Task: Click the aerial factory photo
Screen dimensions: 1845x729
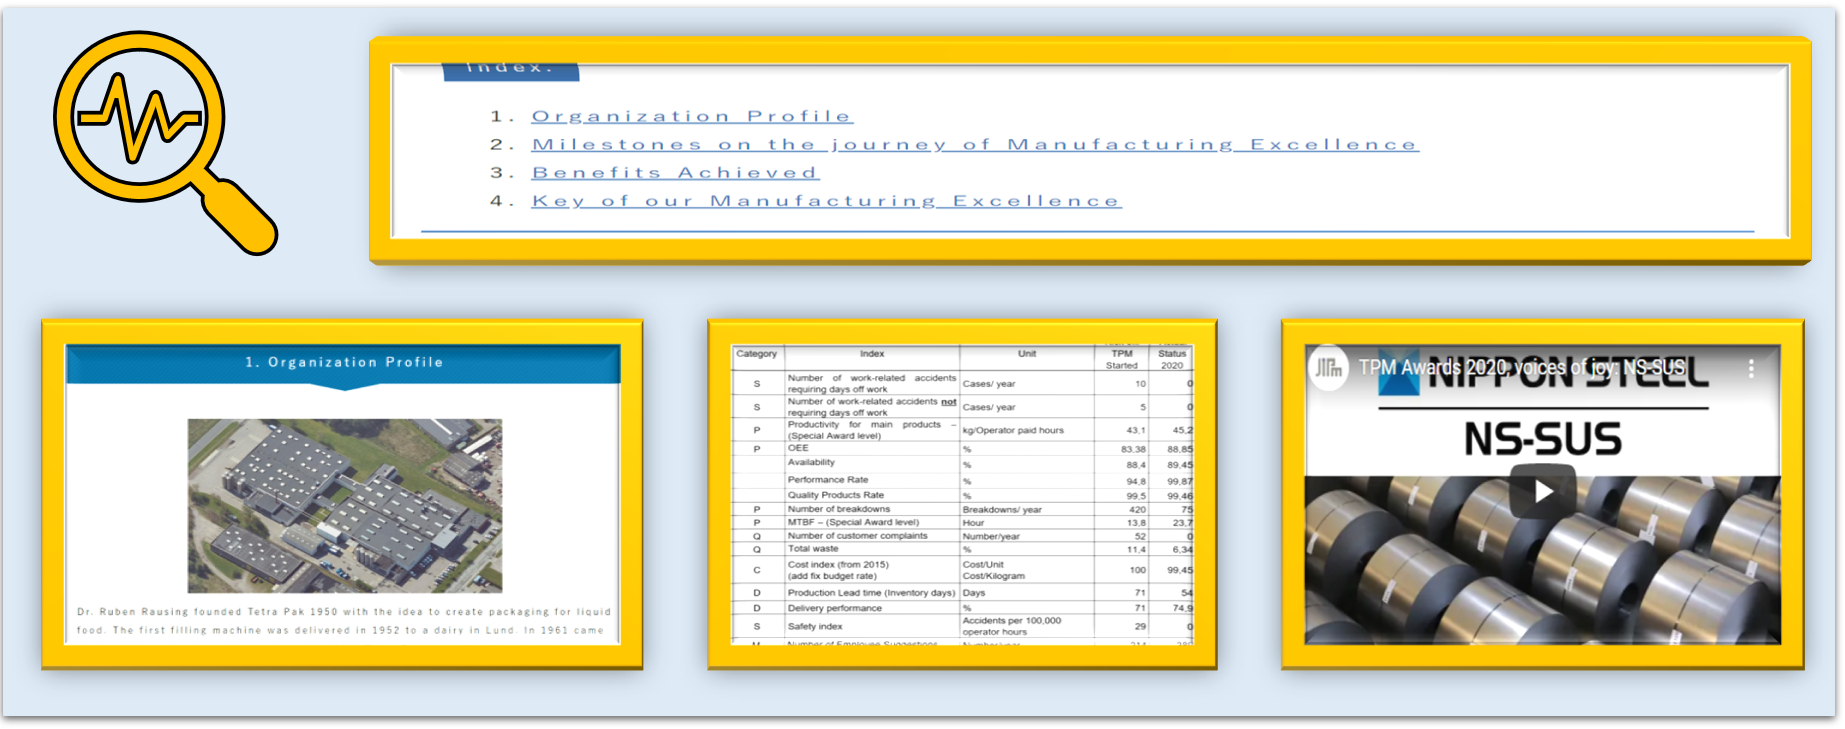Action: tap(345, 505)
